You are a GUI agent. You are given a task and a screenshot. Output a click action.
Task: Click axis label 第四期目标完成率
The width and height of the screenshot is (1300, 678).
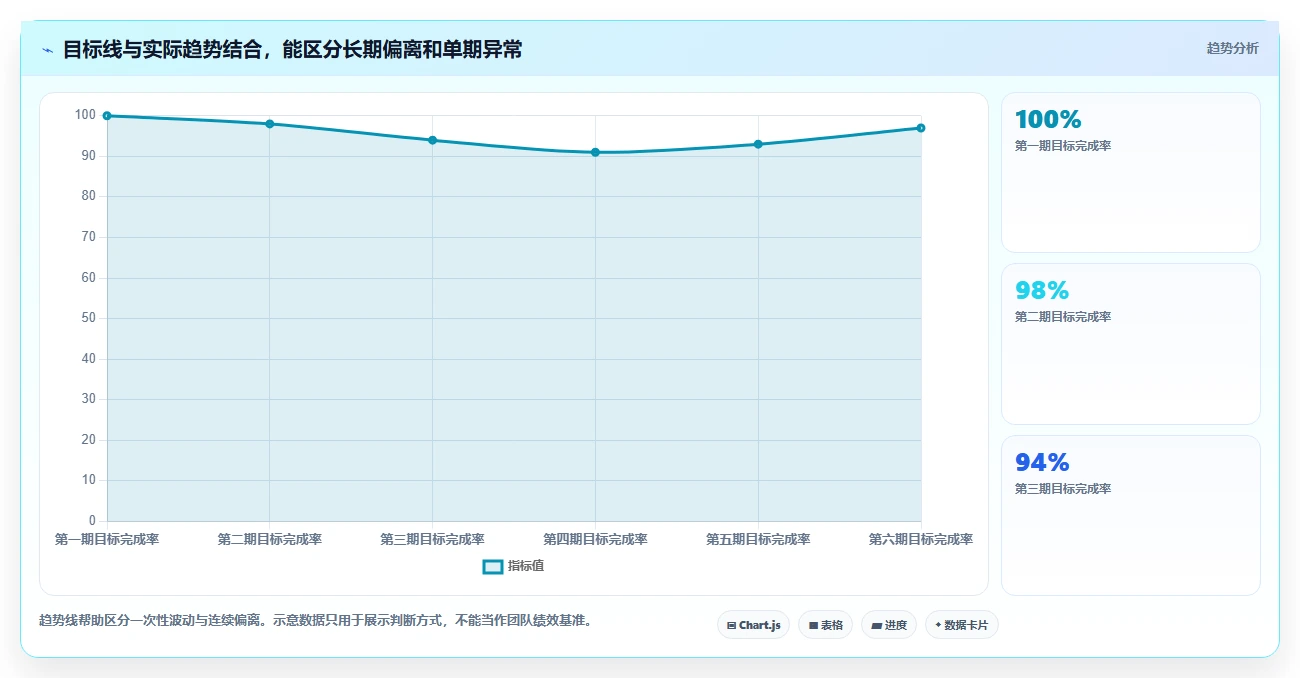tap(595, 539)
